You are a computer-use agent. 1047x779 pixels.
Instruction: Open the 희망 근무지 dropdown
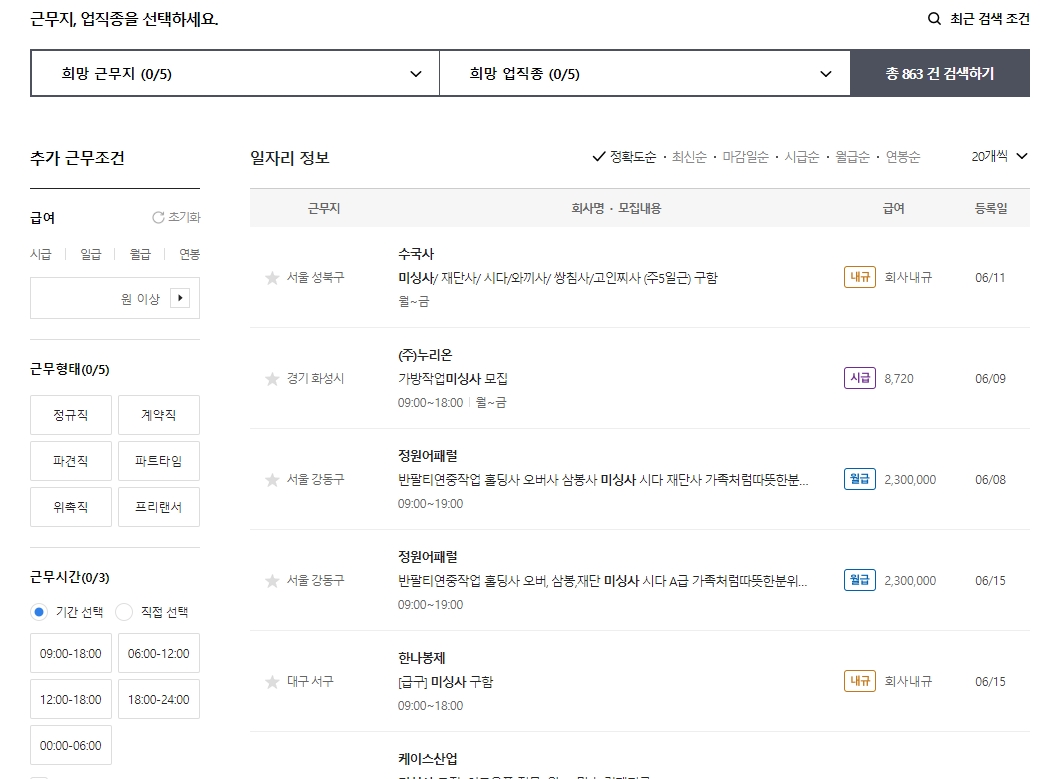[234, 72]
